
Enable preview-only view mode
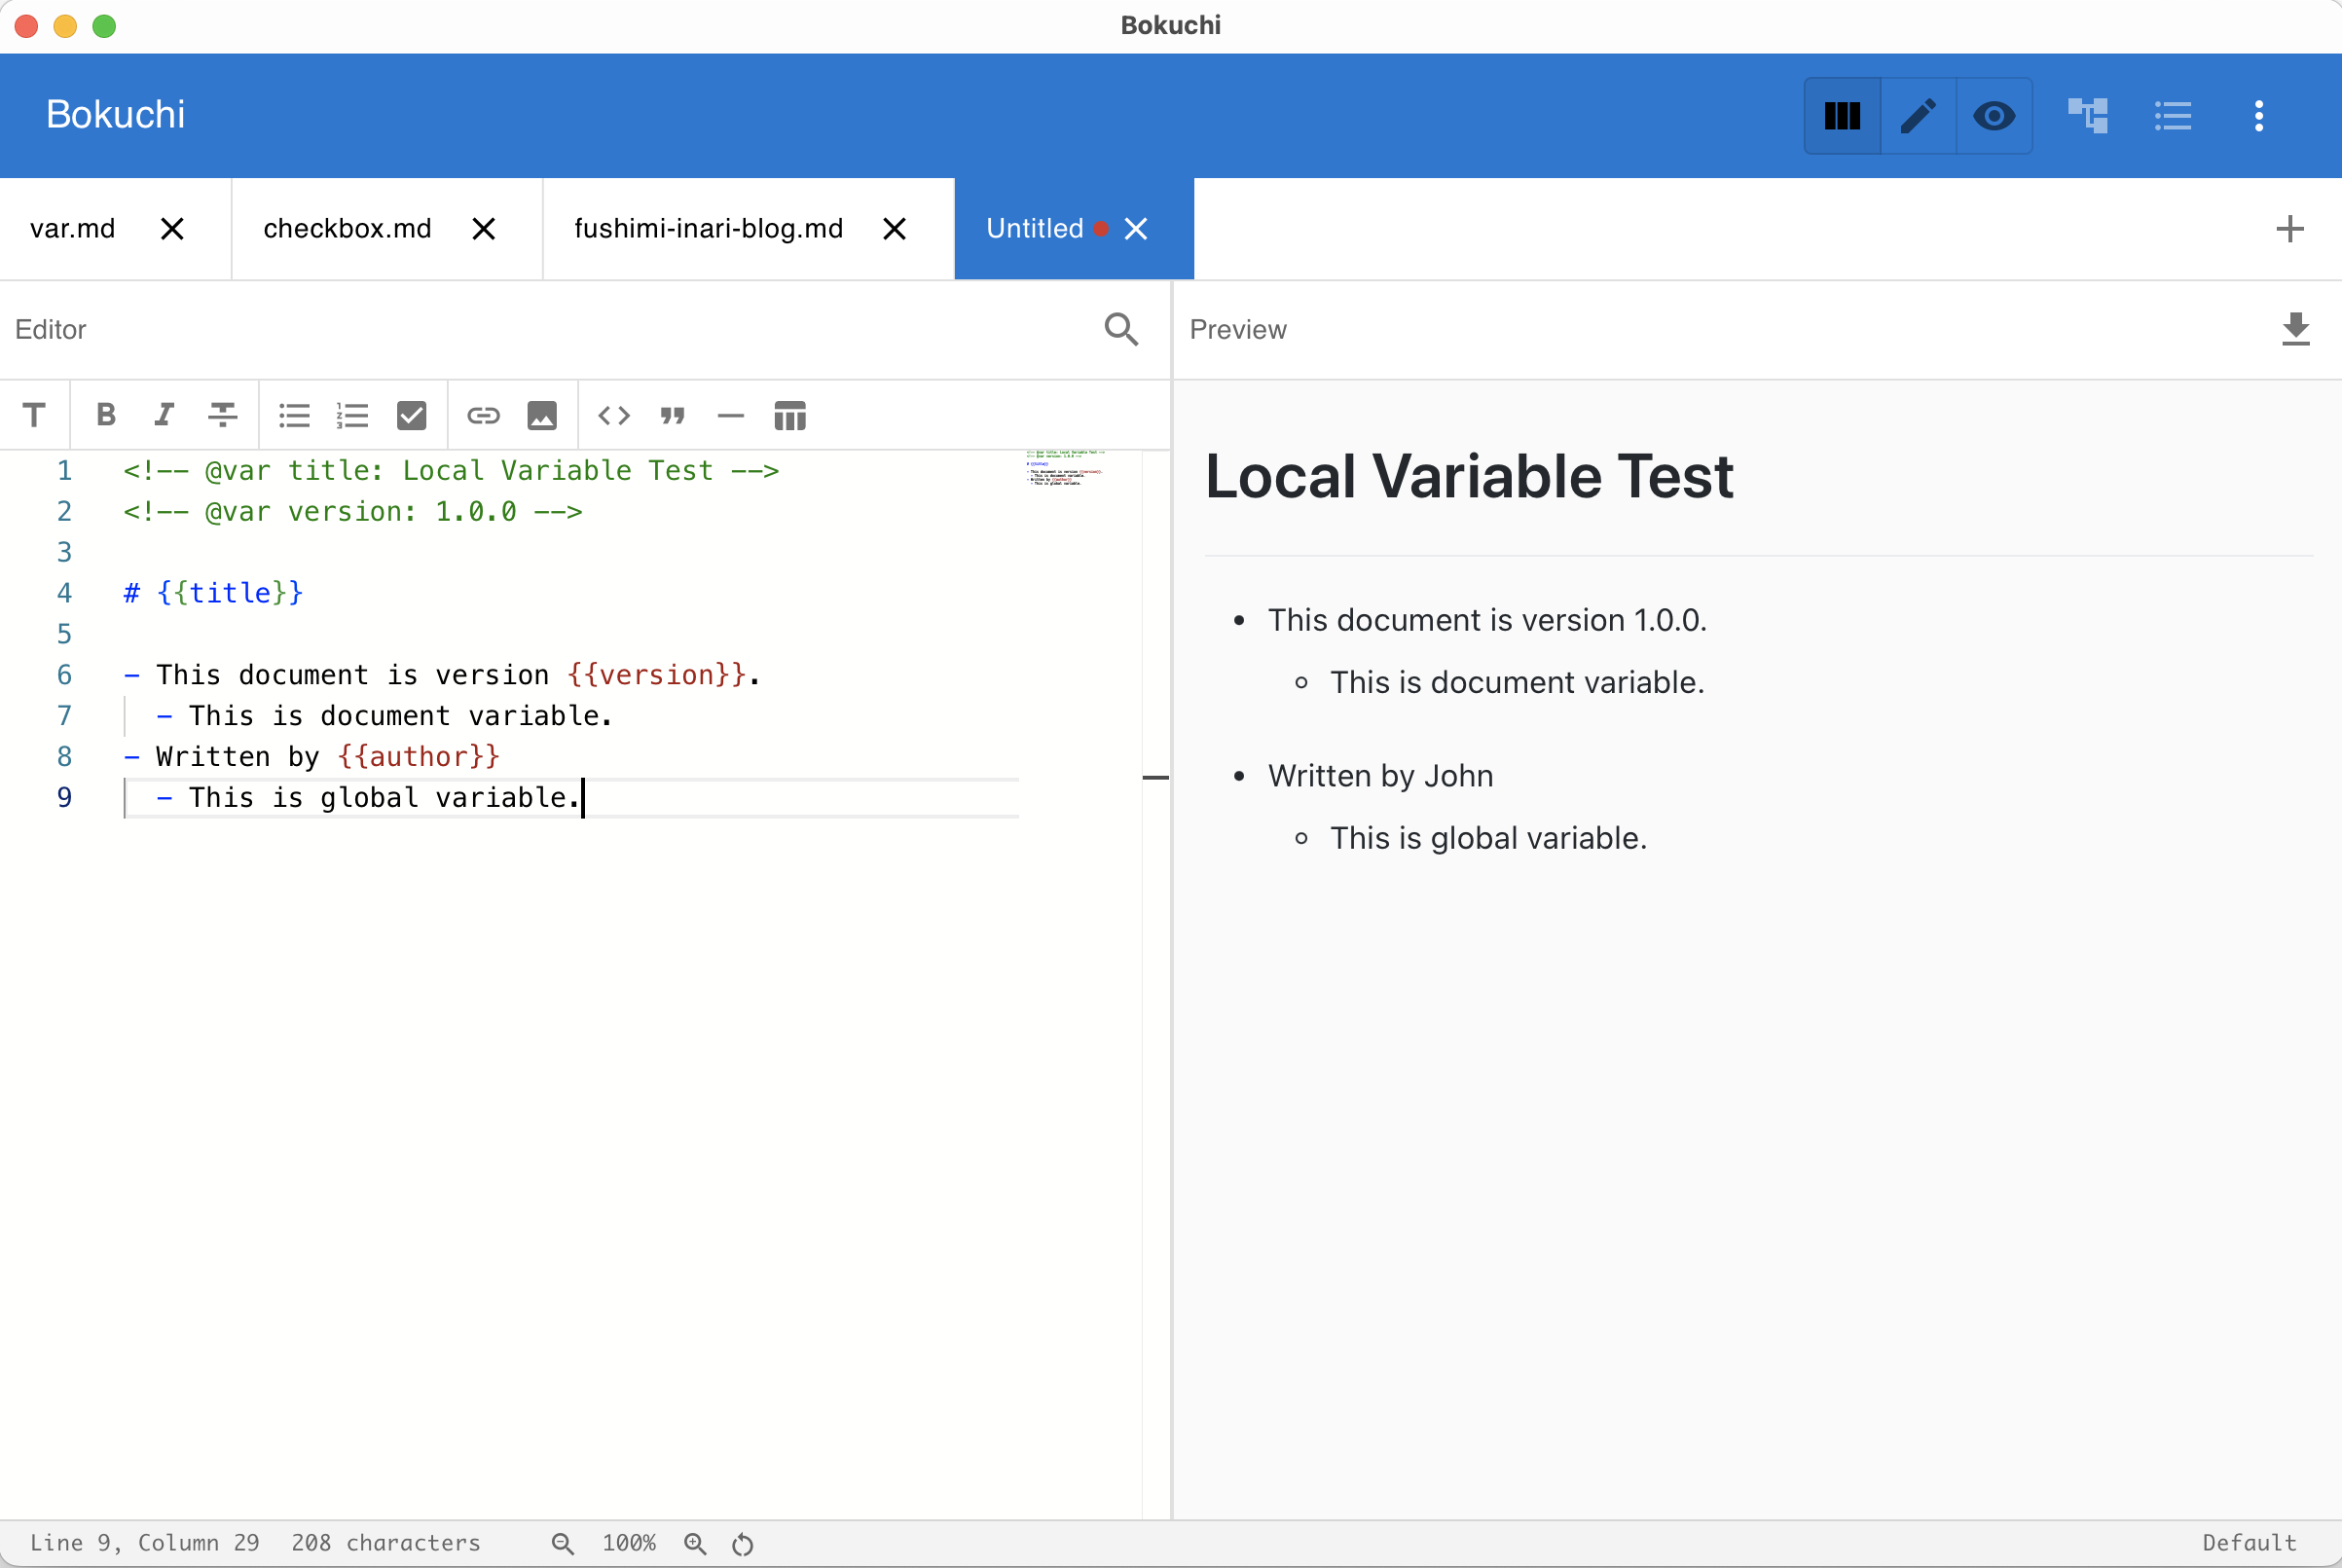click(x=1994, y=116)
